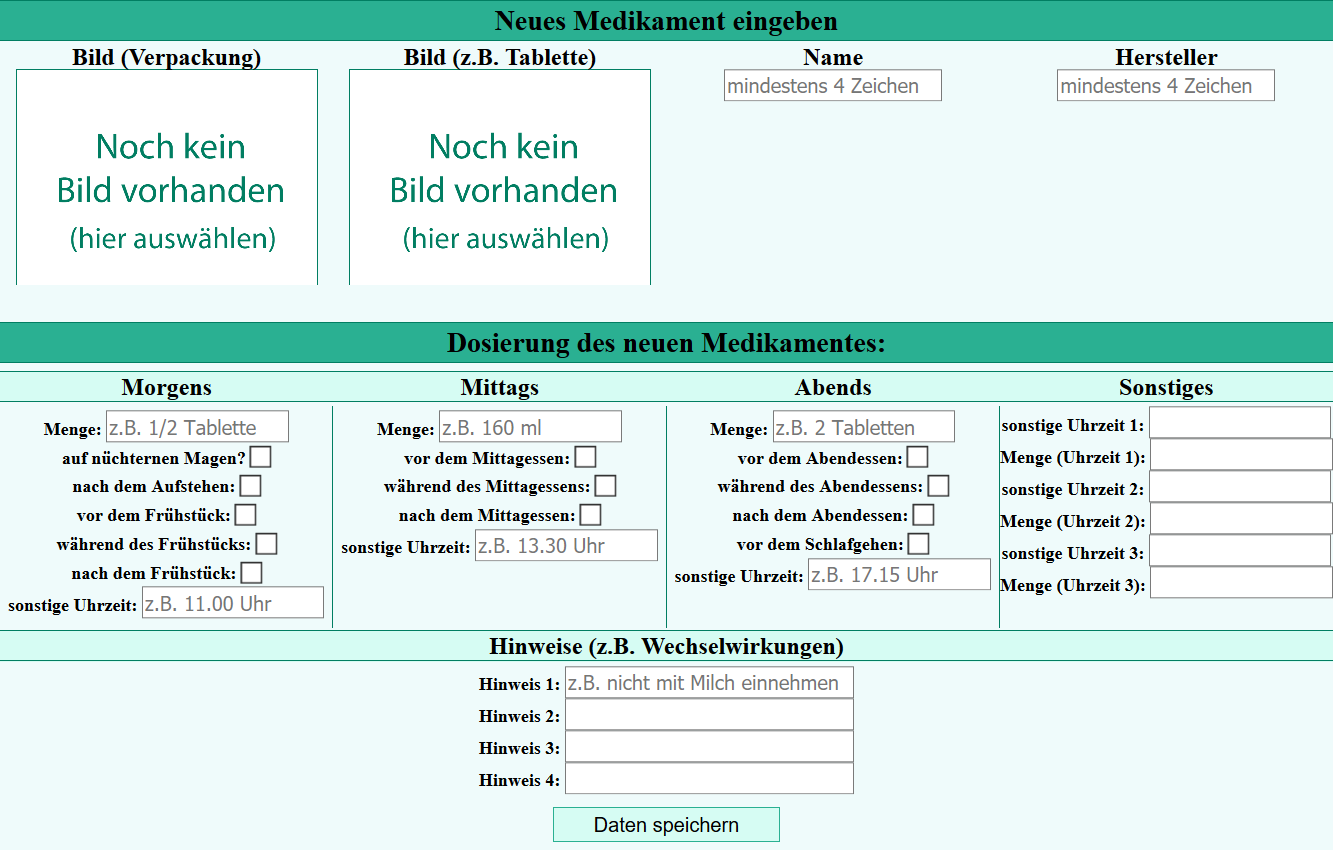Focus the 'Menge (Uhrzeit 3)' field
The image size is (1333, 850).
pyautogui.click(x=1241, y=582)
